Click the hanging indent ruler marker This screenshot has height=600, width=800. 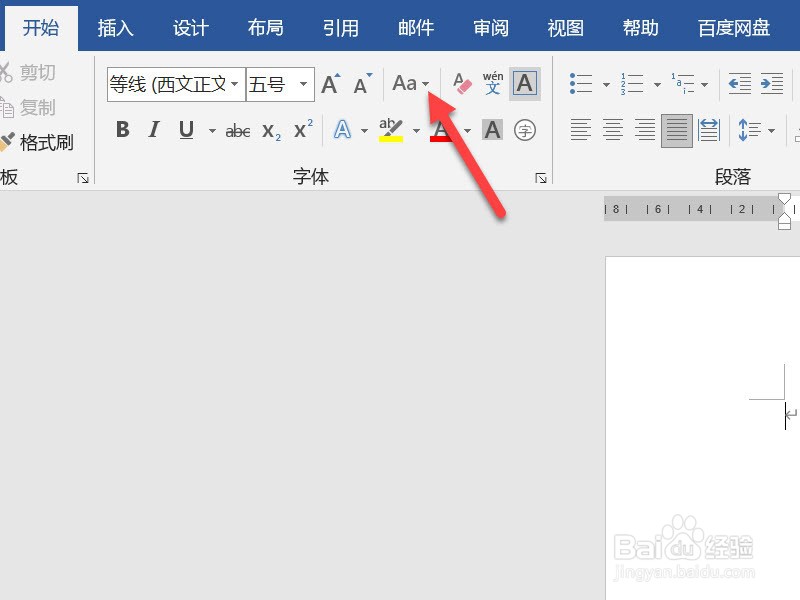(x=785, y=218)
